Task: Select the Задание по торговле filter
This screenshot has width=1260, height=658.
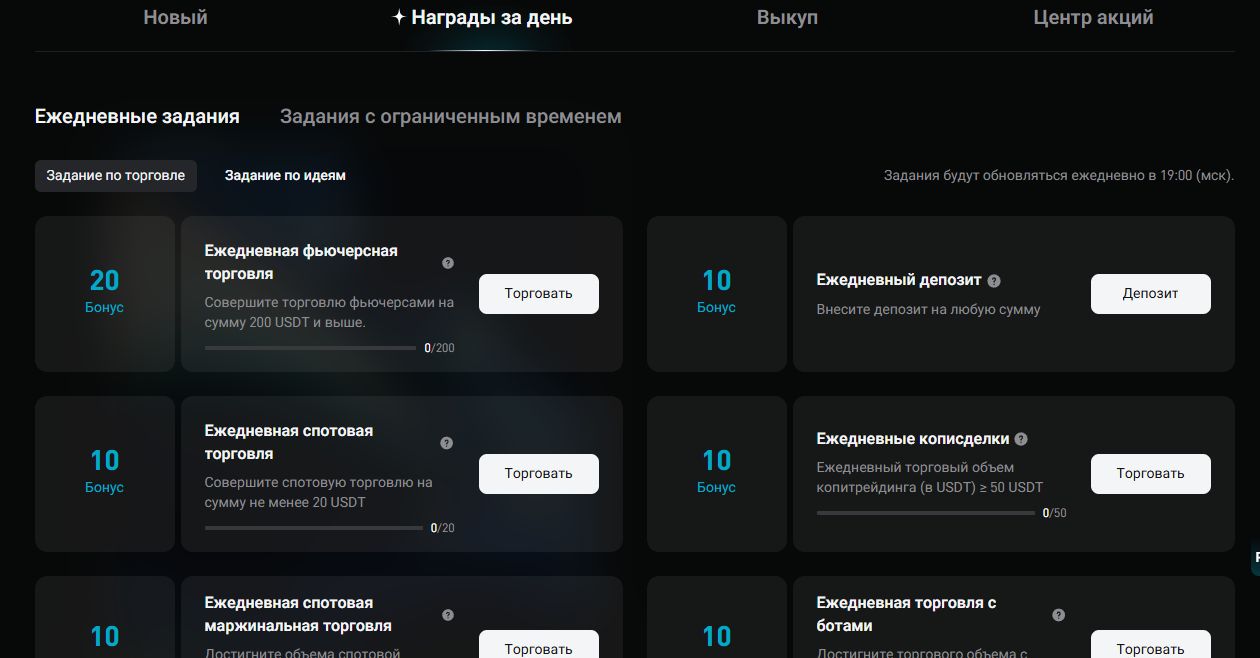Action: pyautogui.click(x=116, y=175)
